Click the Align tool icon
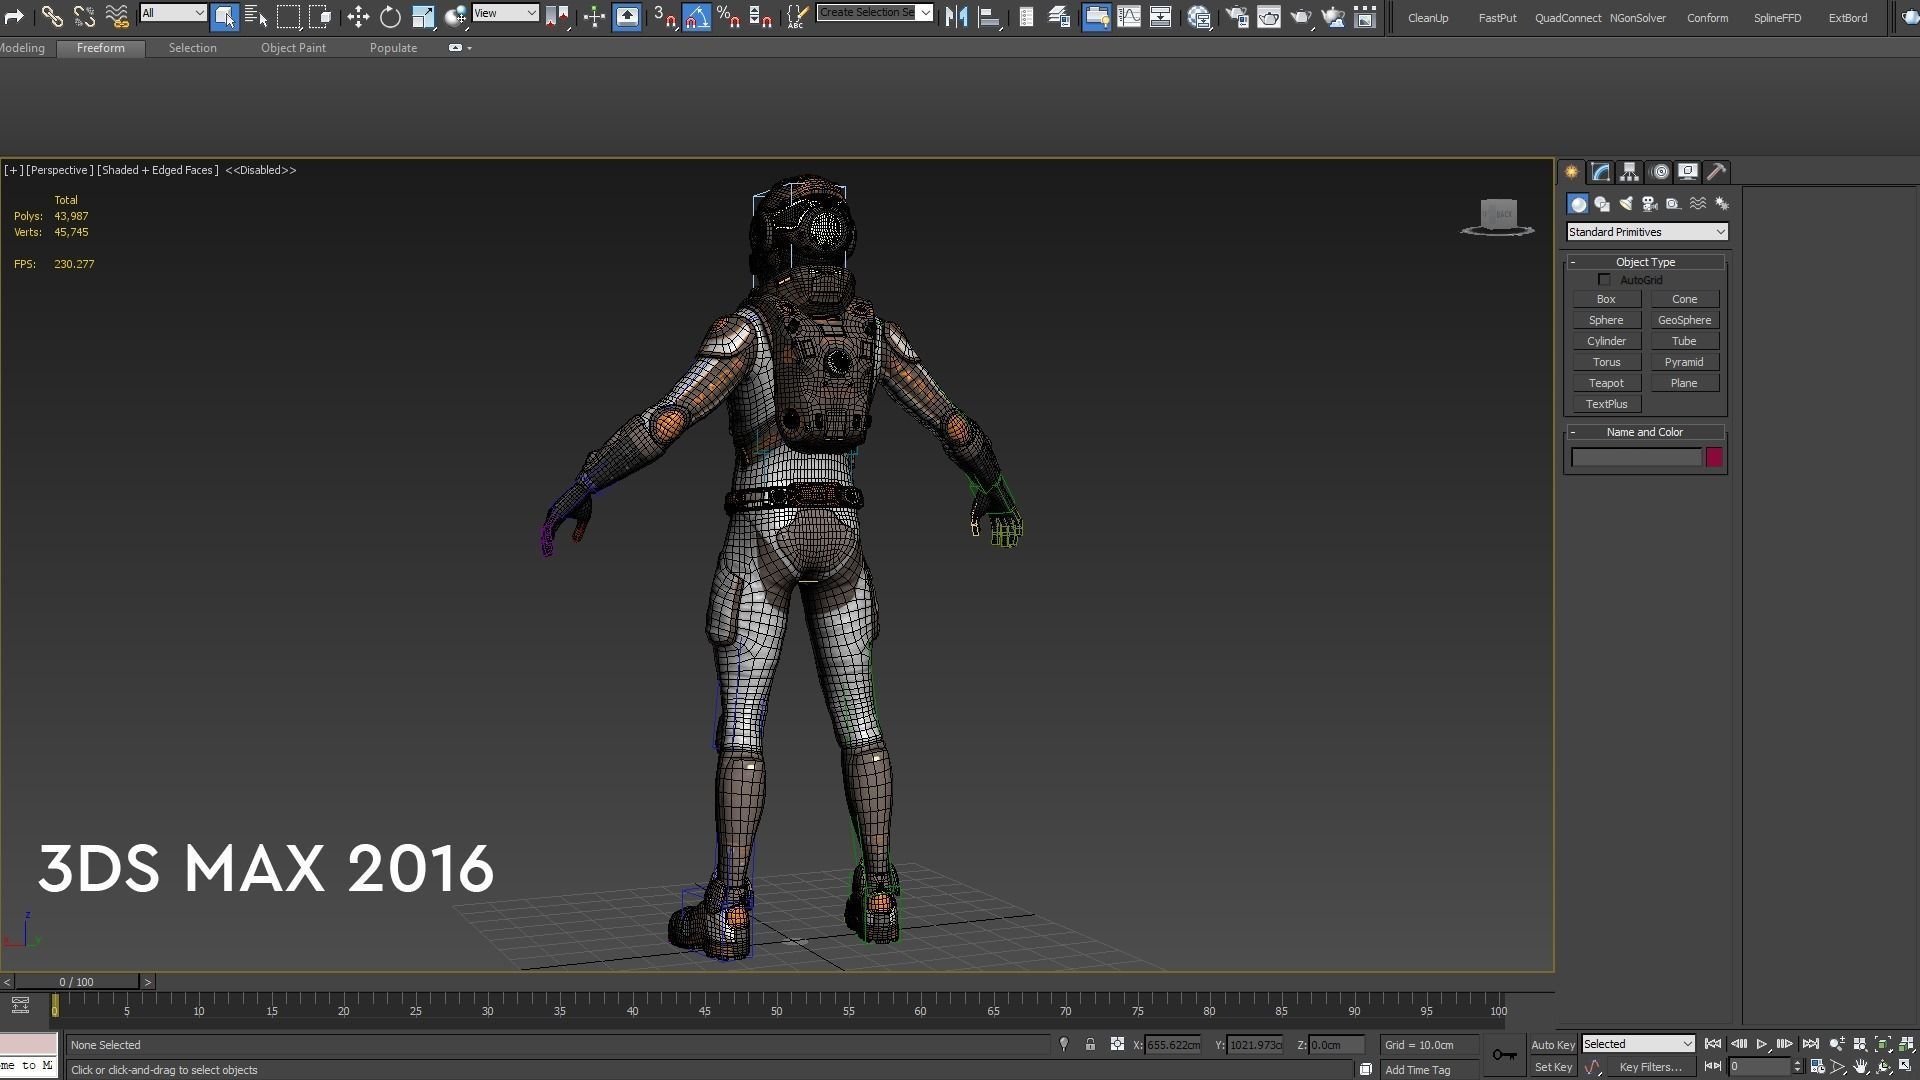Viewport: 1920px width, 1080px height. click(x=989, y=17)
